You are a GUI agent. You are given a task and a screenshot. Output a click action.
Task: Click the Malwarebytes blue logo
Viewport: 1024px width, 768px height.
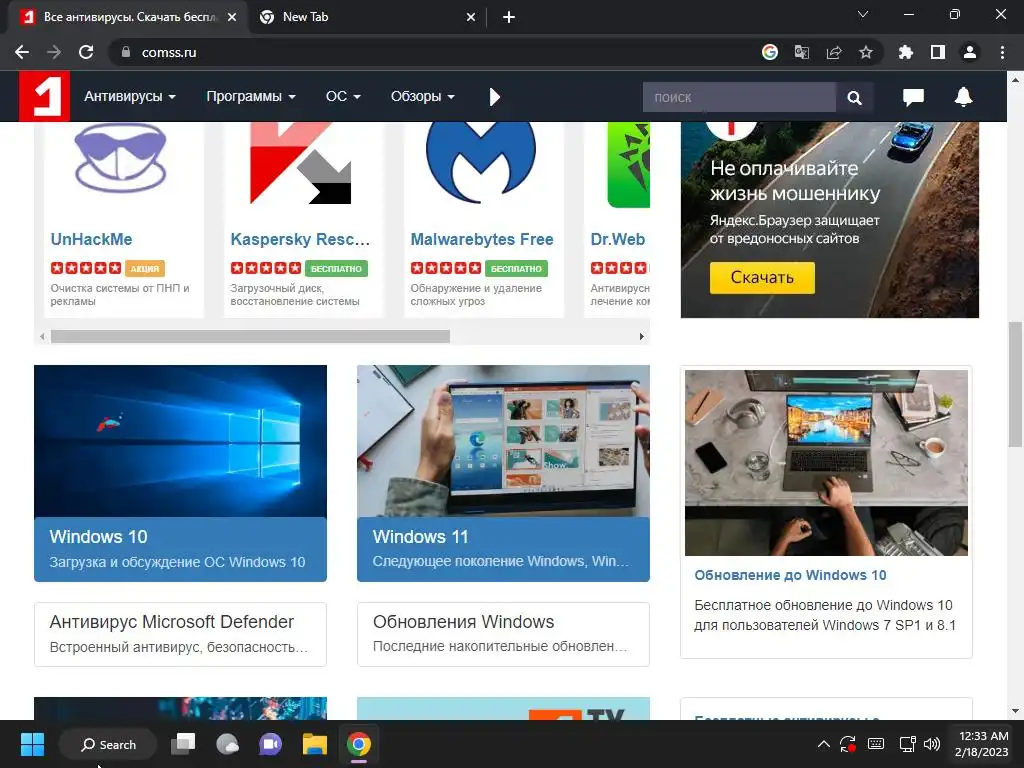[x=481, y=162]
